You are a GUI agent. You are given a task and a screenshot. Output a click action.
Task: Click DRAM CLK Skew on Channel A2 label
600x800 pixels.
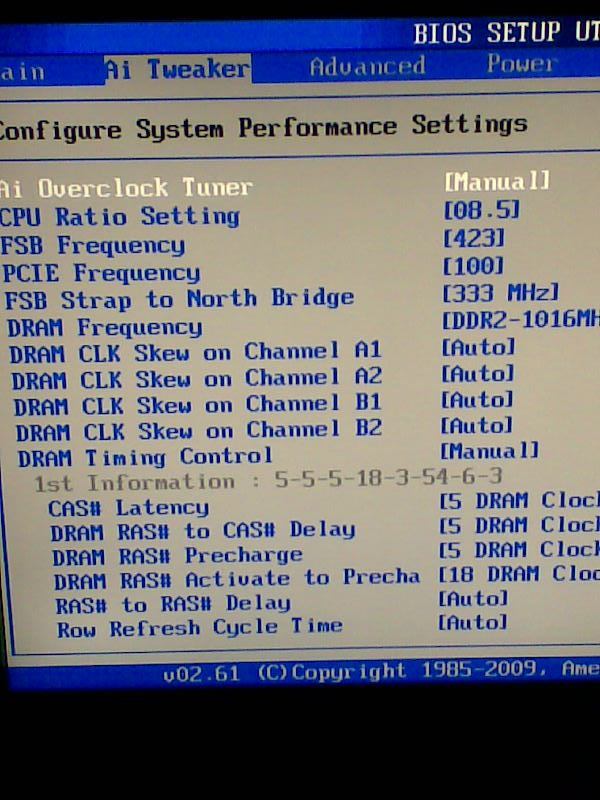196,379
